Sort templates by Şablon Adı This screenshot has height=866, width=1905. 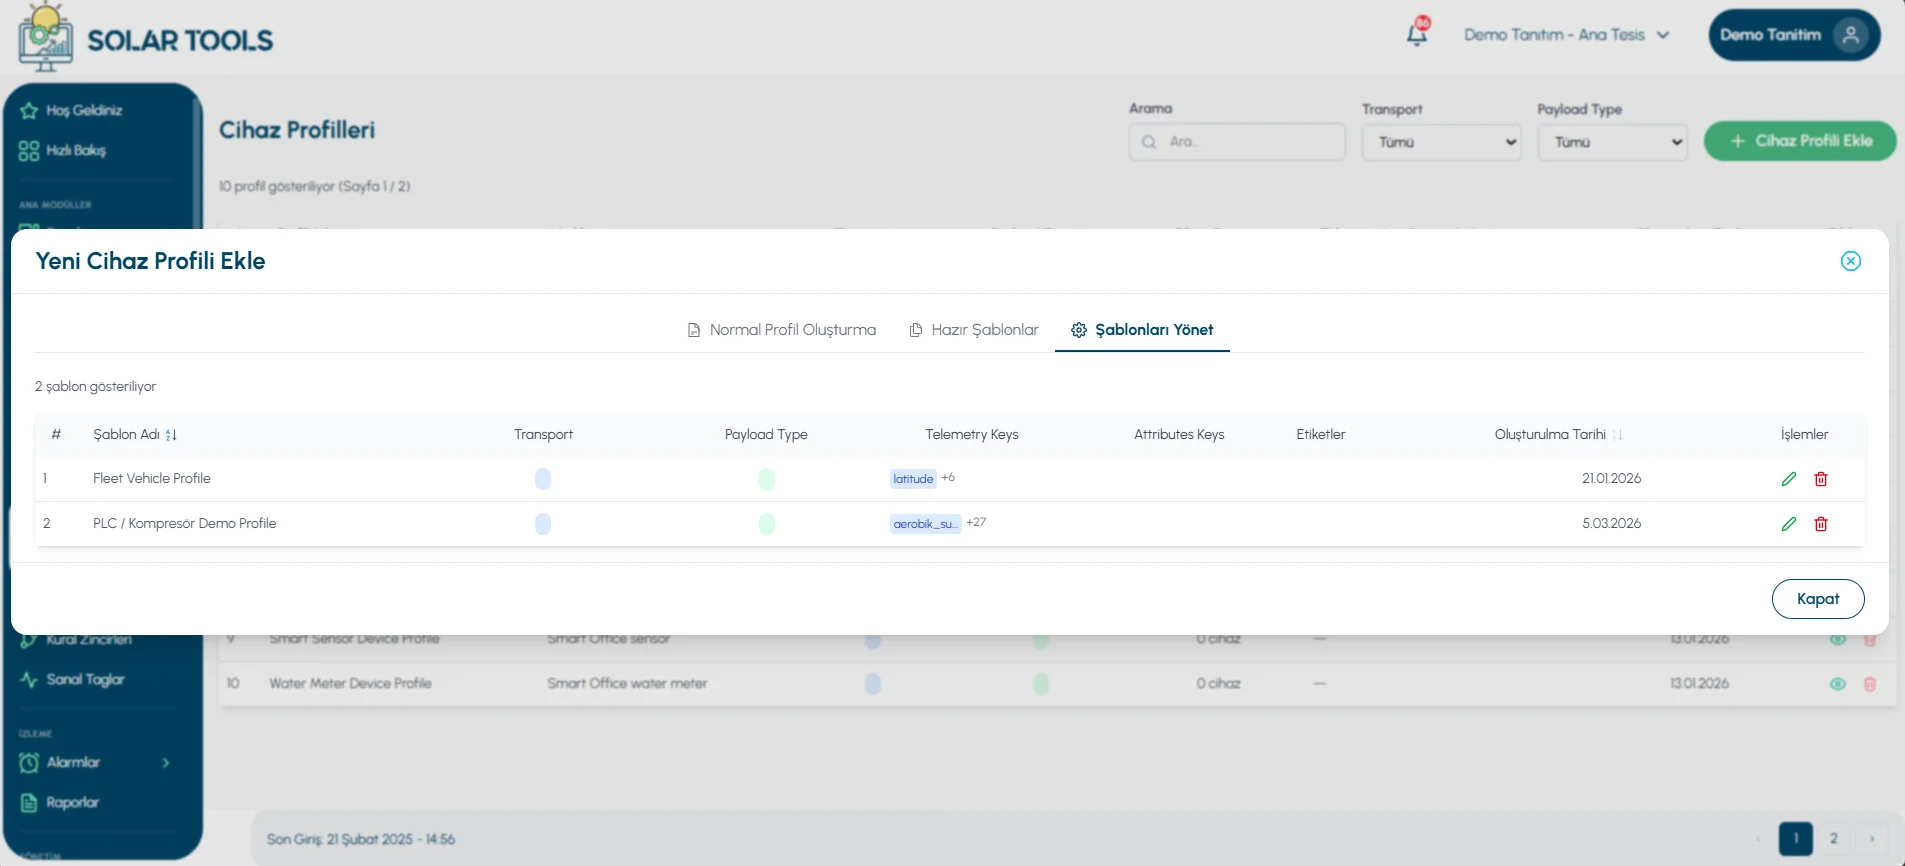171,435
